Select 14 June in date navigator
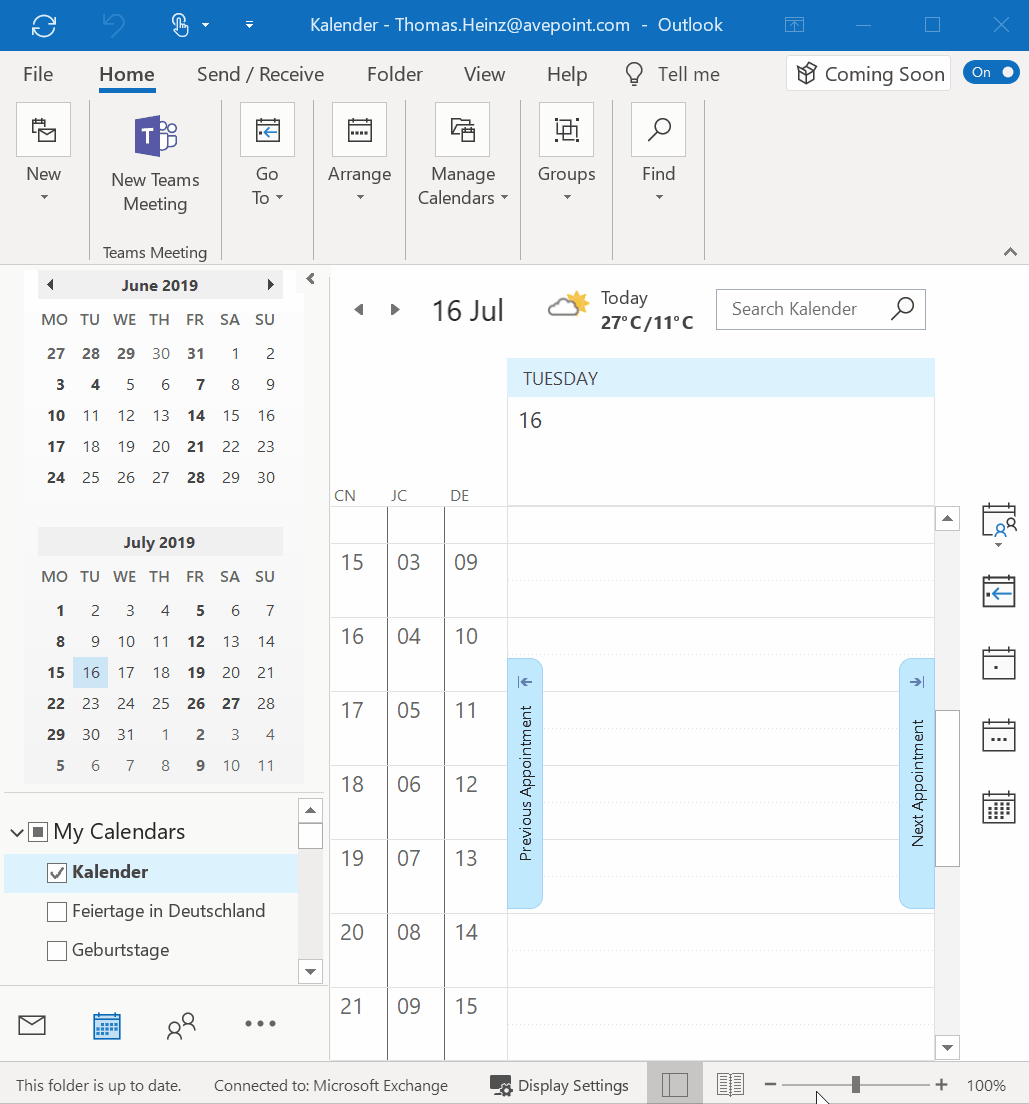Image resolution: width=1029 pixels, height=1104 pixels. (196, 415)
